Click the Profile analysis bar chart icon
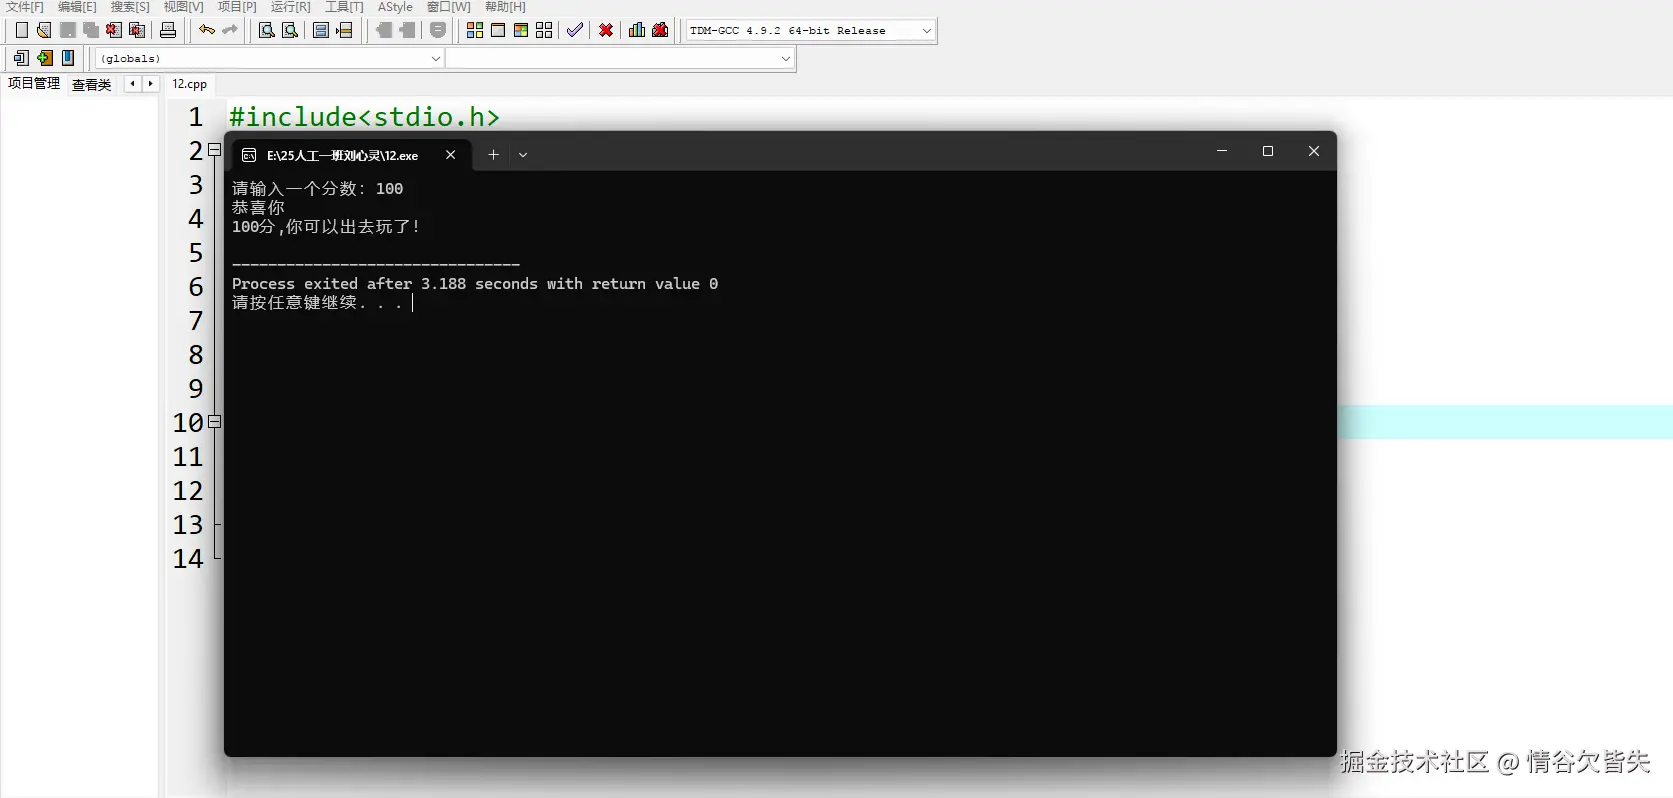Image resolution: width=1673 pixels, height=798 pixels. [637, 30]
